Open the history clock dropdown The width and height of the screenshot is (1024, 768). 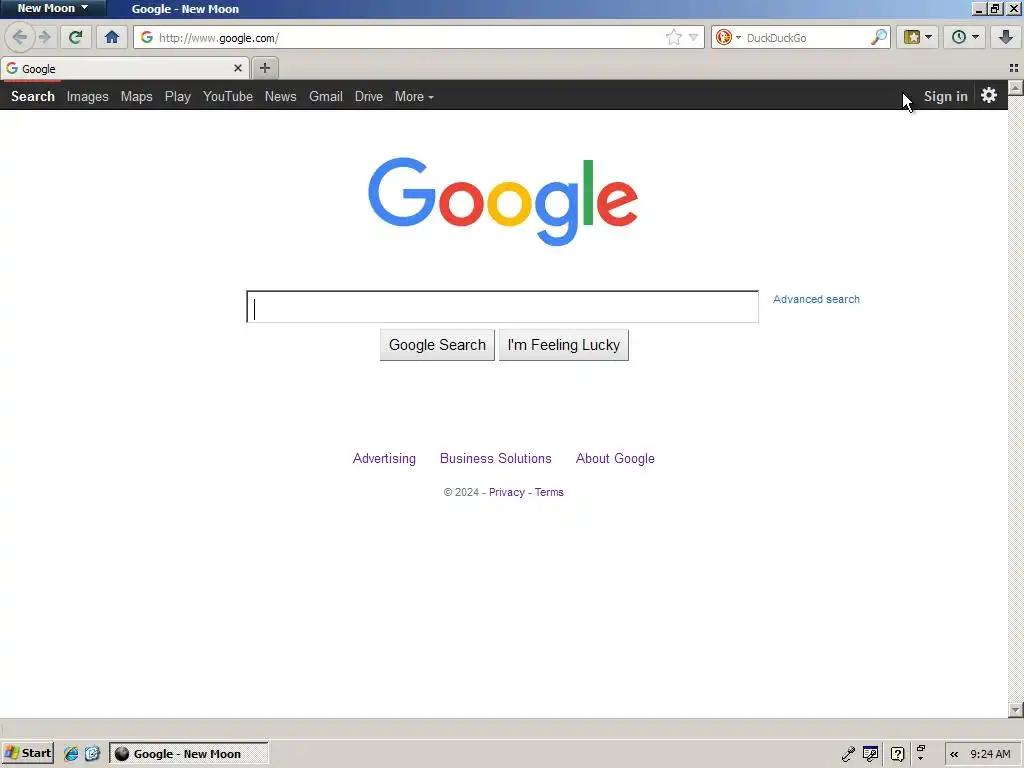tap(965, 37)
